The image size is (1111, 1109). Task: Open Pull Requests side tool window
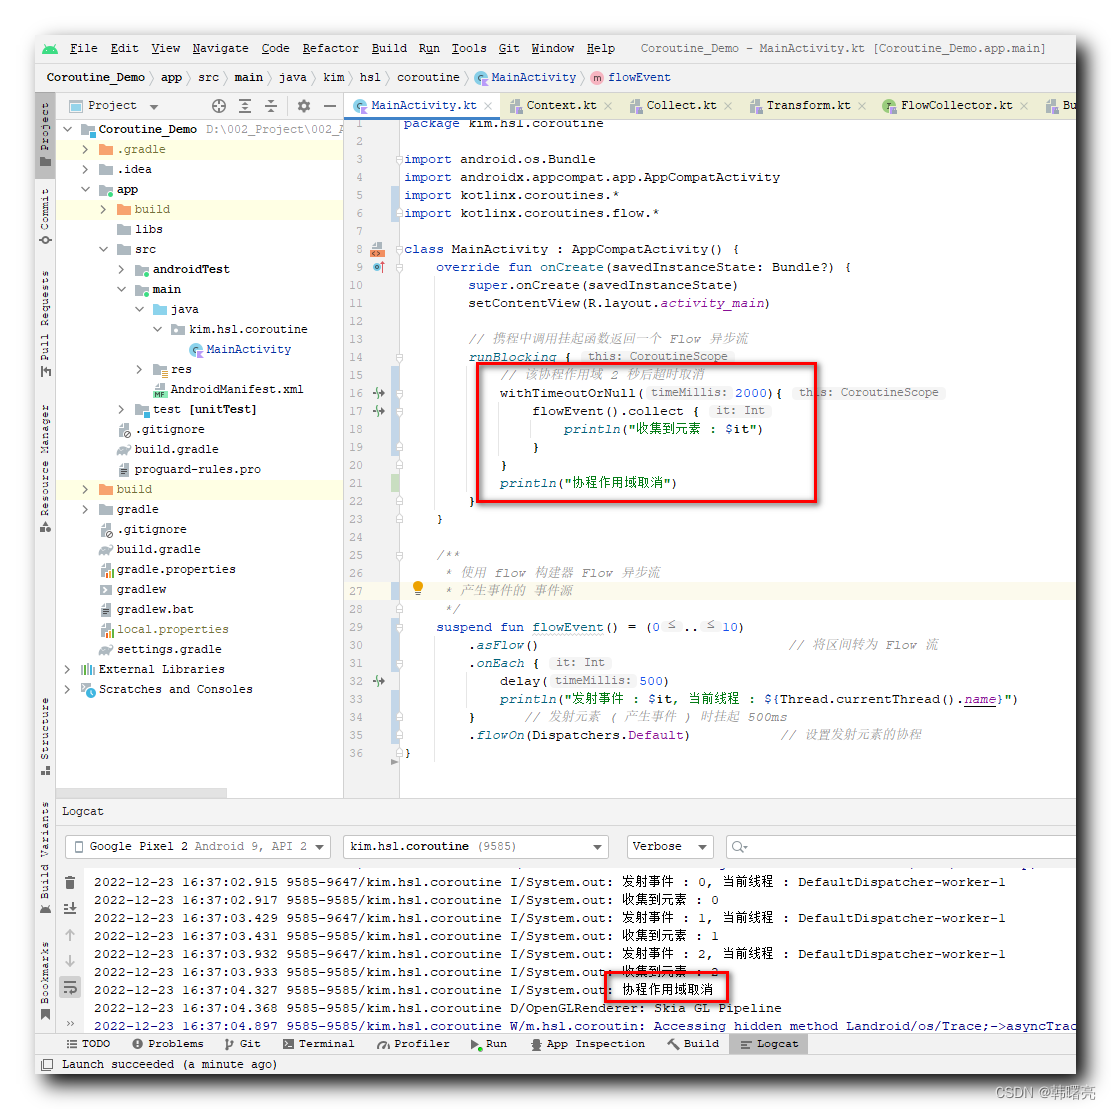click(45, 323)
